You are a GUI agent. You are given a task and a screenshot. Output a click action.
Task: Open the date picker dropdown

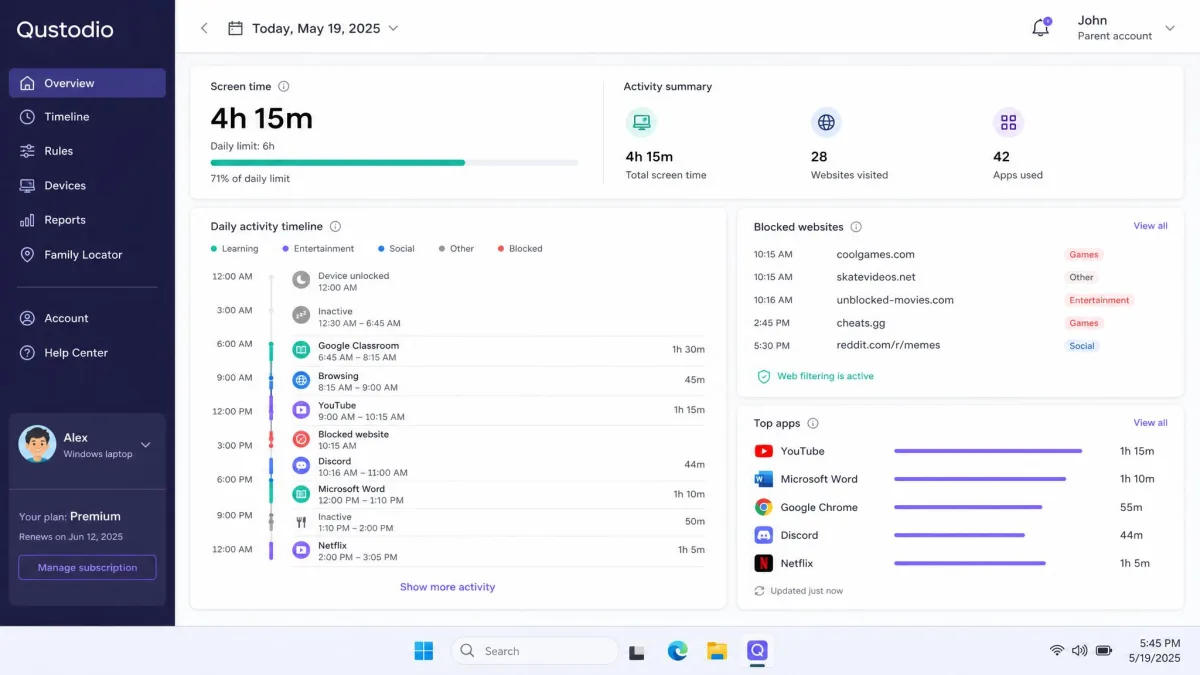click(x=393, y=28)
